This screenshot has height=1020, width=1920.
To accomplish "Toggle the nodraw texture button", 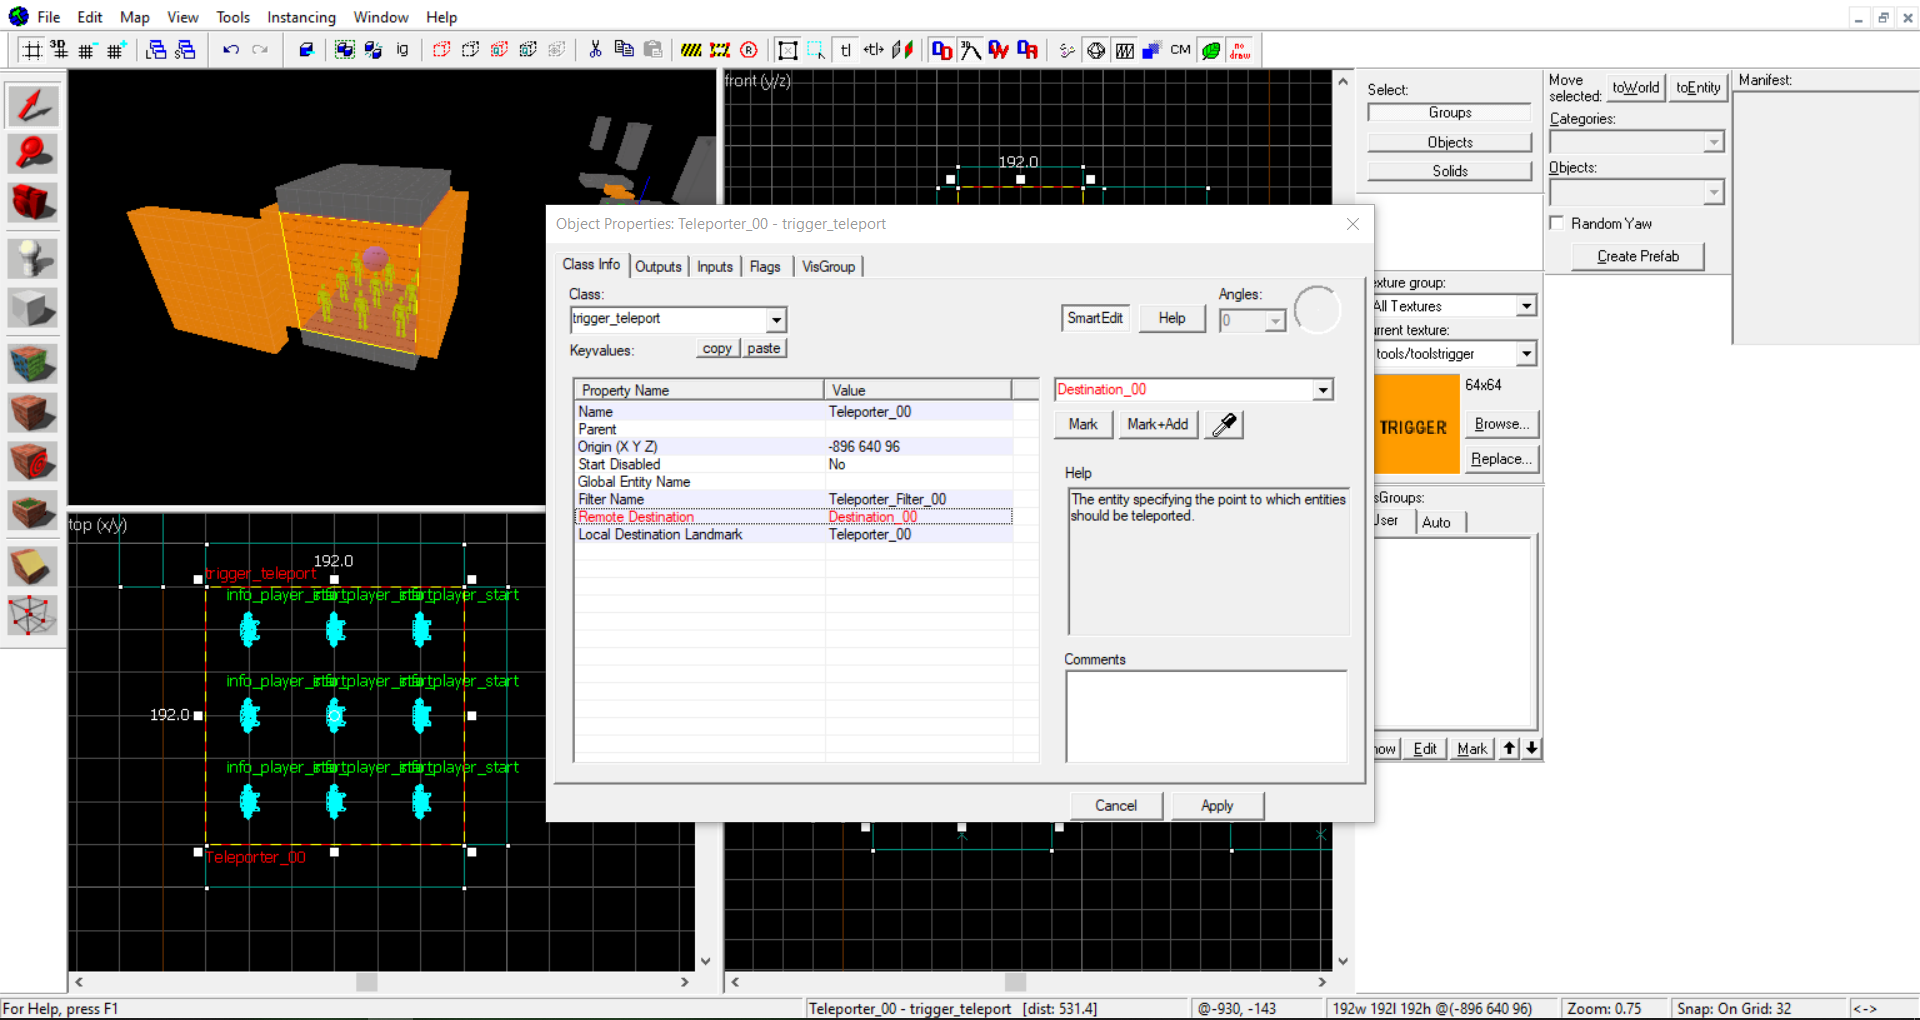I will (x=1240, y=50).
